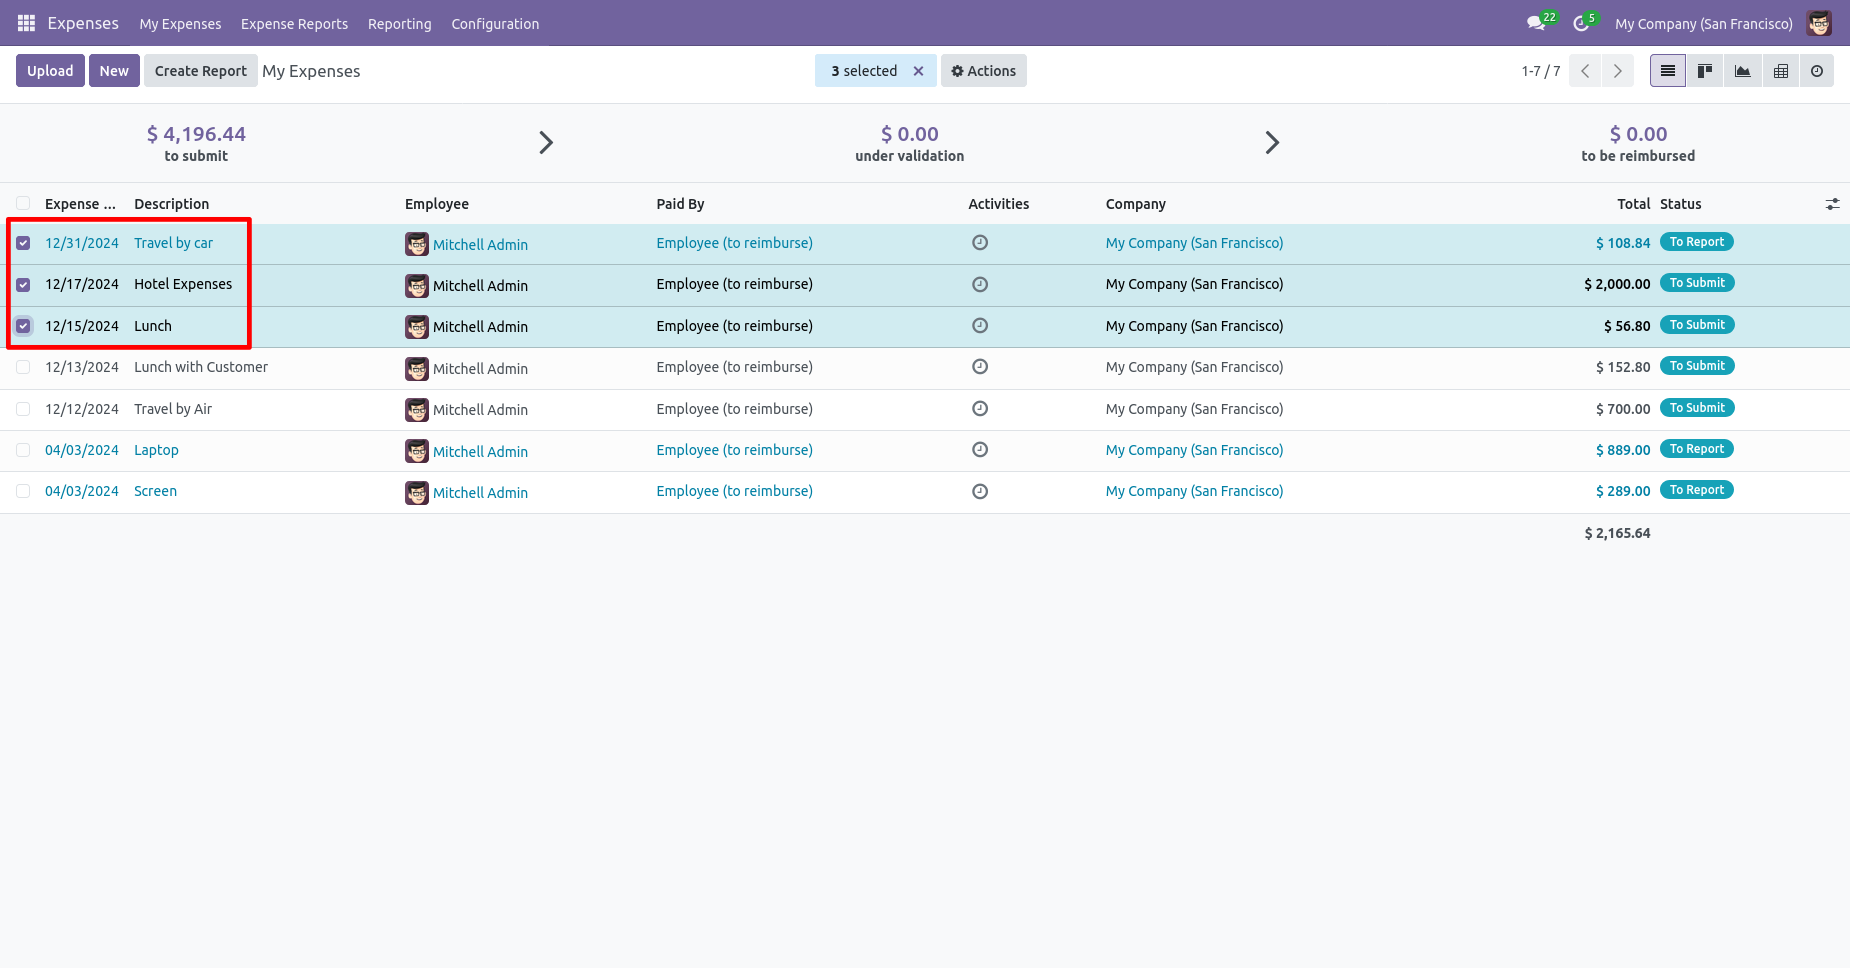Click the $700.00 total cell
This screenshot has height=968, width=1850.
[1623, 409]
